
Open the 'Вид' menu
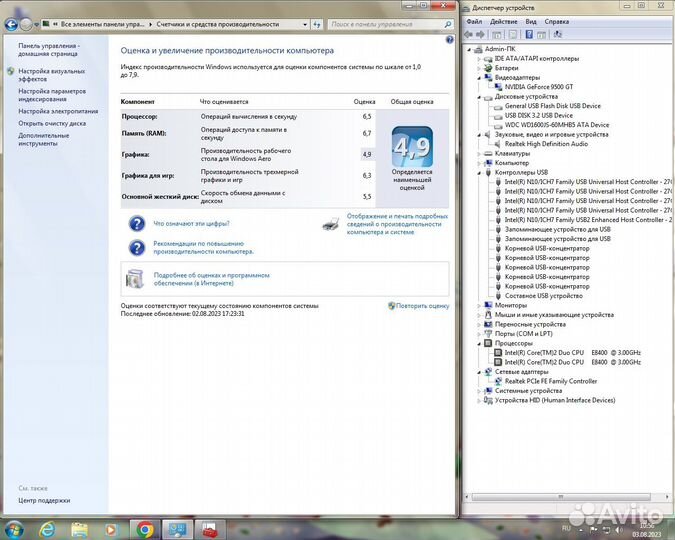point(531,22)
